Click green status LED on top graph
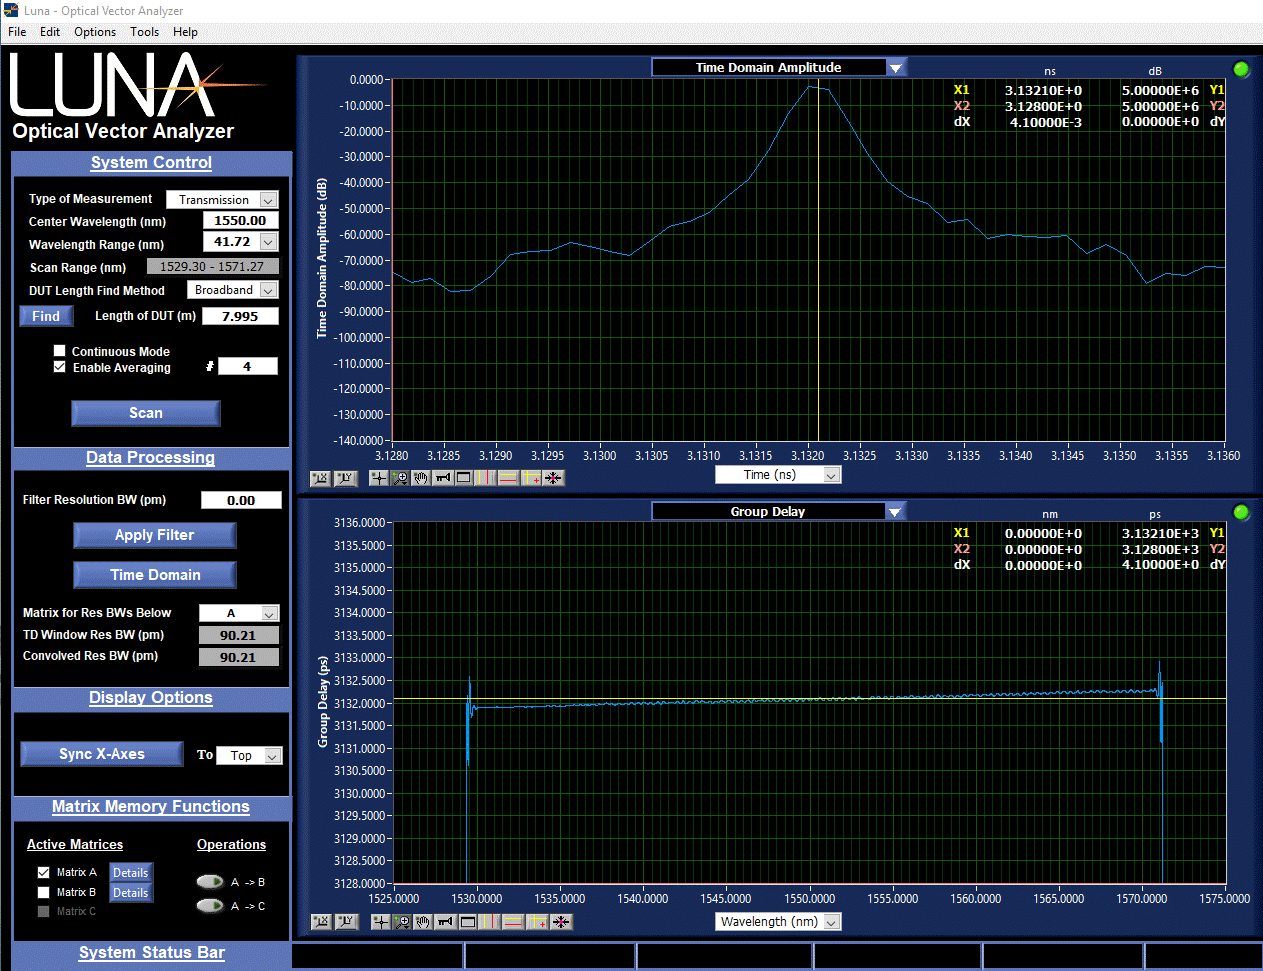 click(1241, 69)
